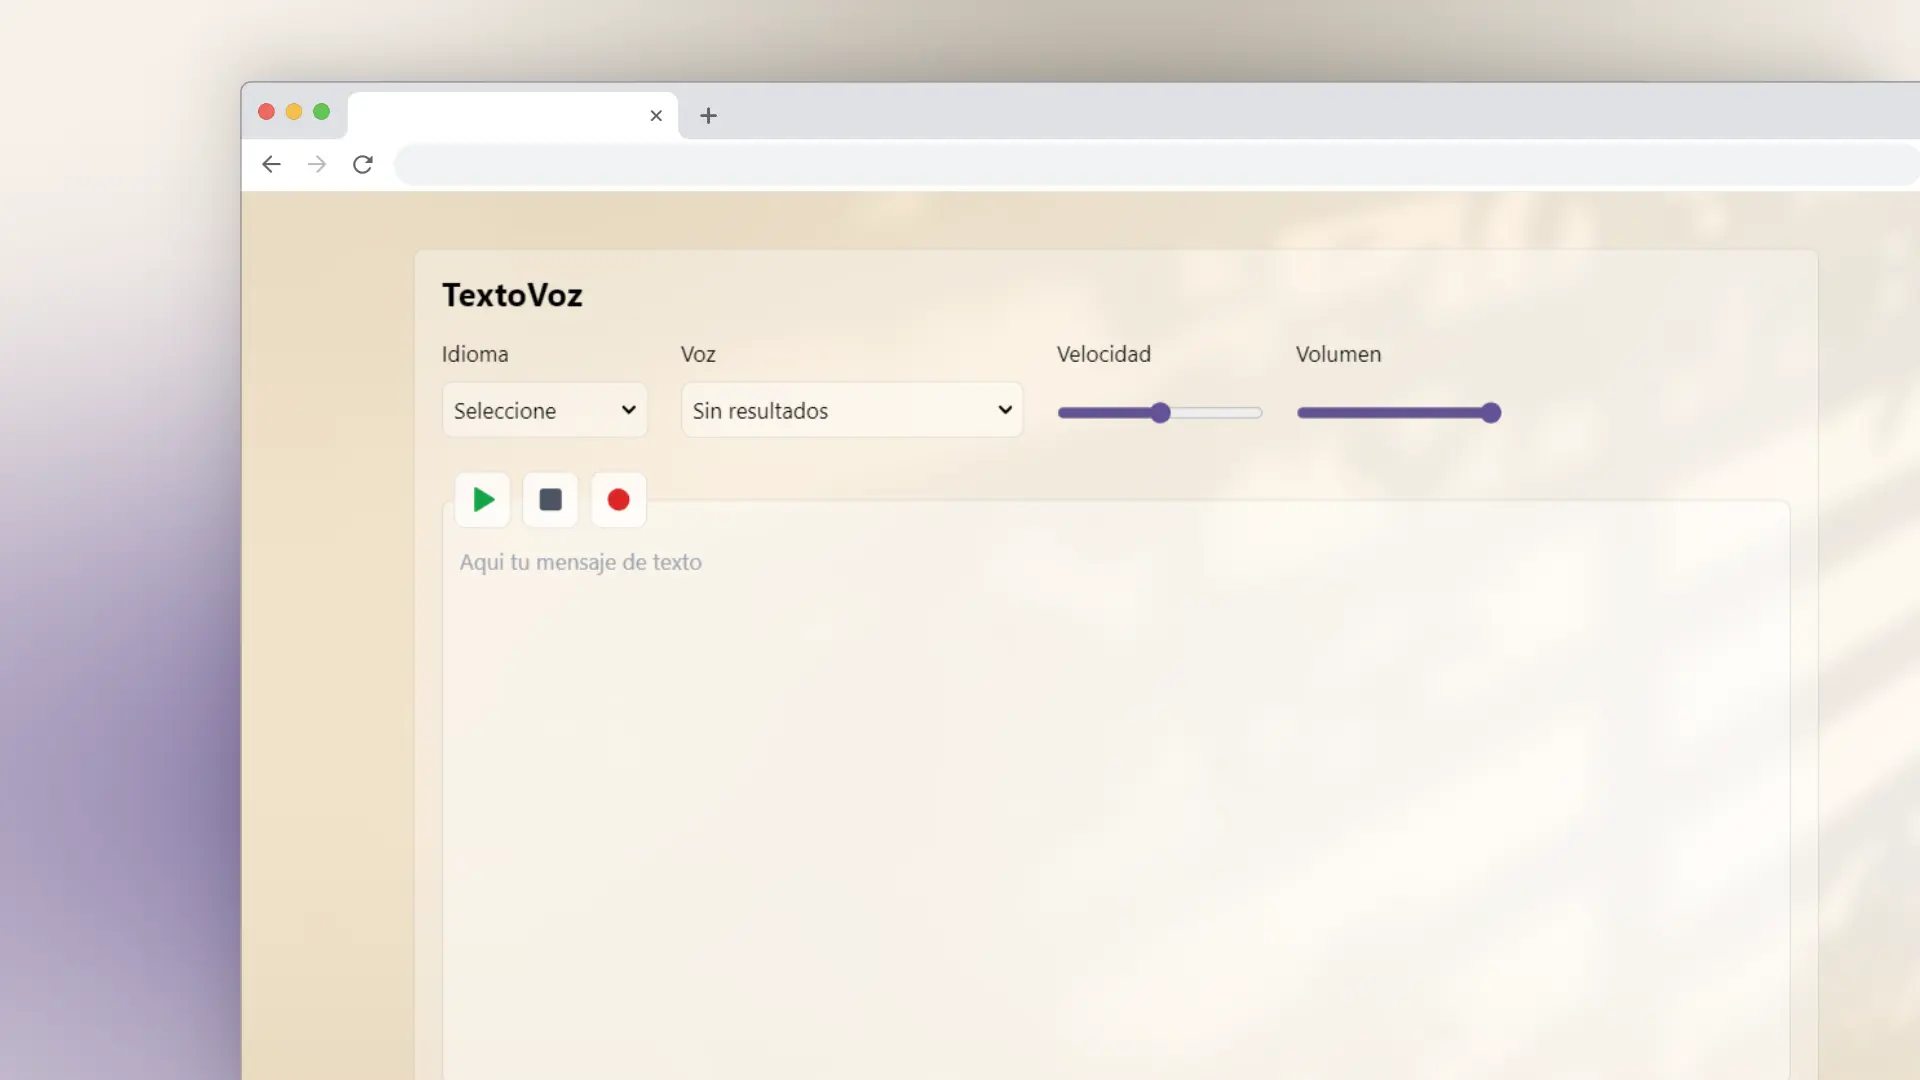Select the open browser tab

point(500,115)
